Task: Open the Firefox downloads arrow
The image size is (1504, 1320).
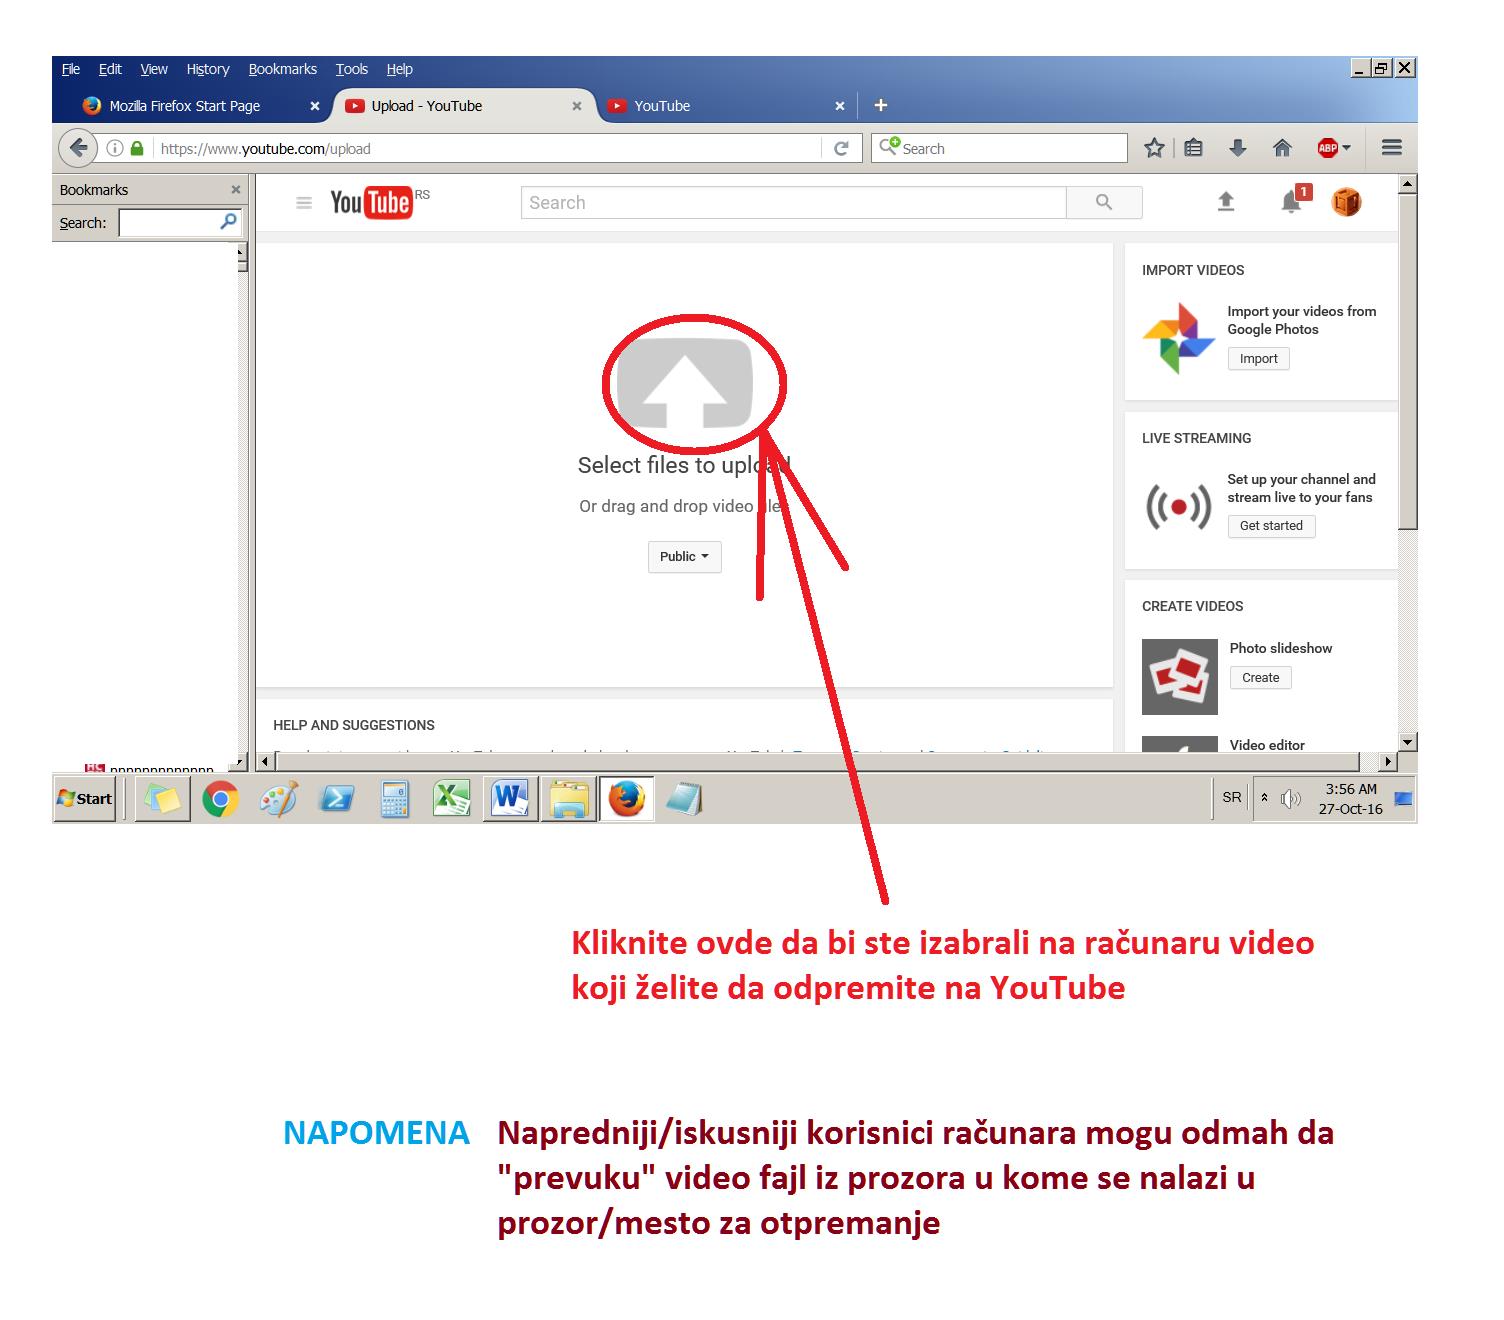Action: point(1238,148)
